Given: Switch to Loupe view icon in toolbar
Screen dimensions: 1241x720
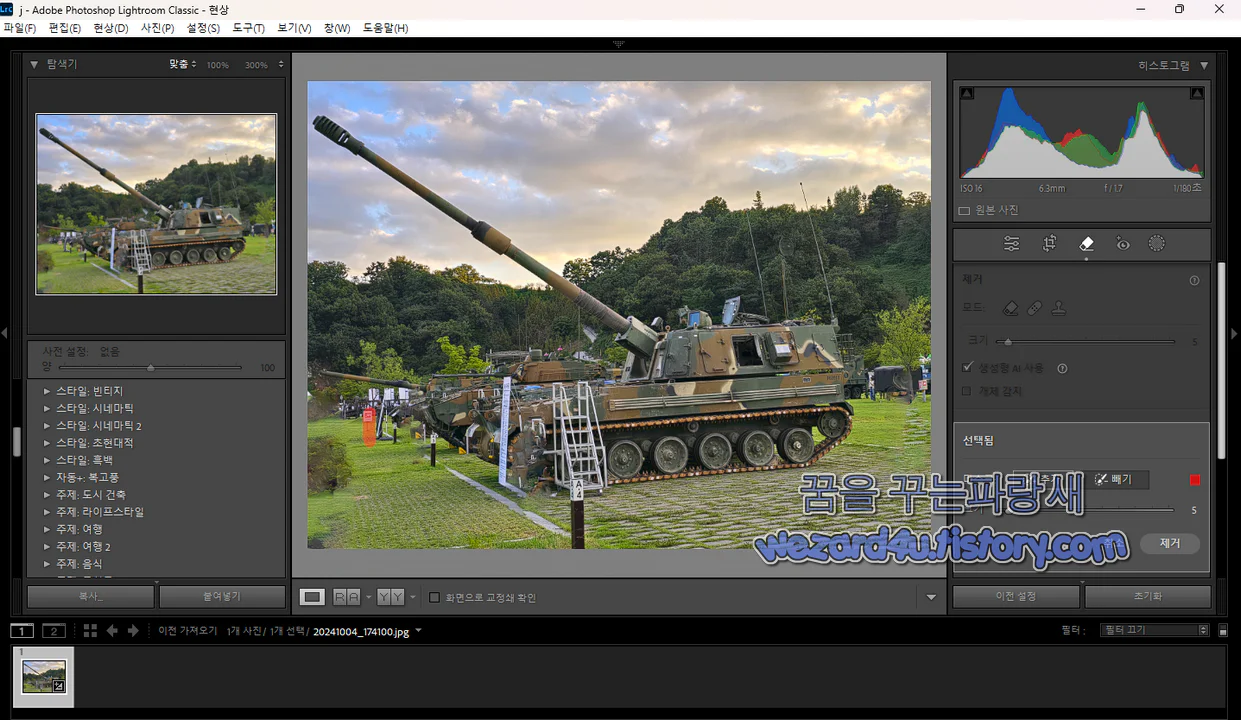Looking at the screenshot, I should coord(313,597).
